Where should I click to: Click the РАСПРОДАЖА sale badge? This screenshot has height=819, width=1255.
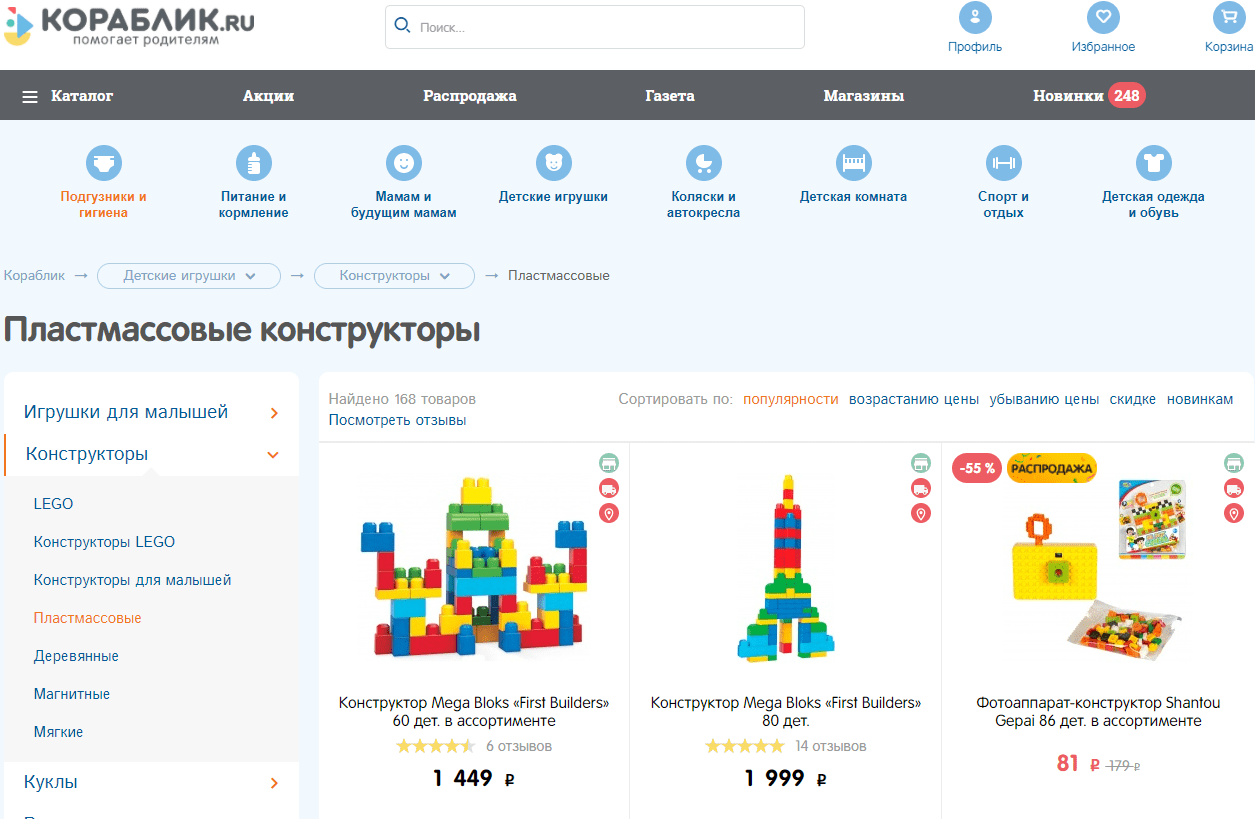pyautogui.click(x=1052, y=467)
